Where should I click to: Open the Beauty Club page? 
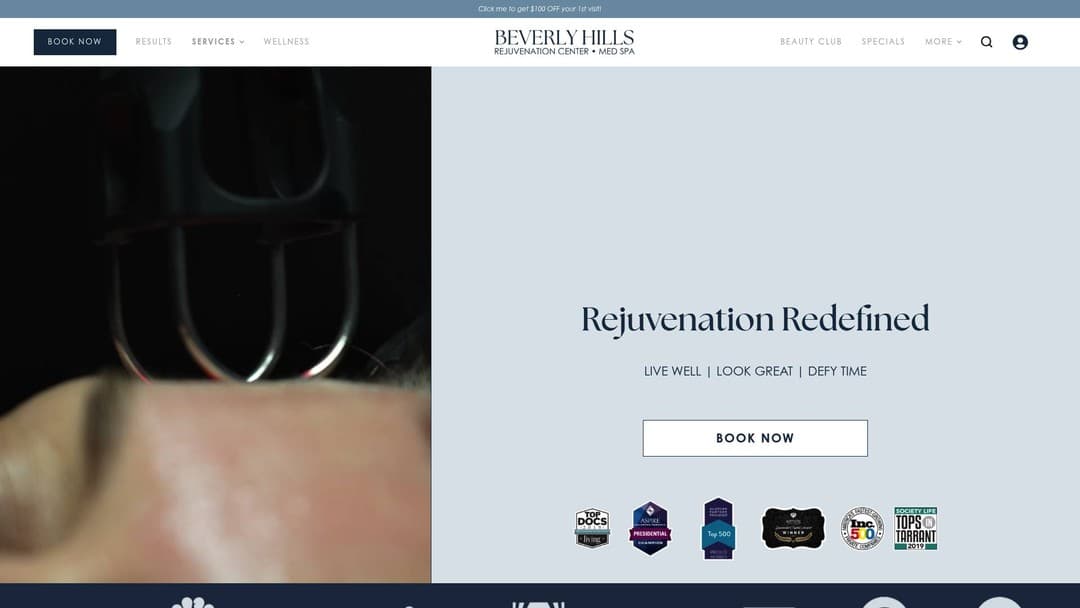click(811, 42)
